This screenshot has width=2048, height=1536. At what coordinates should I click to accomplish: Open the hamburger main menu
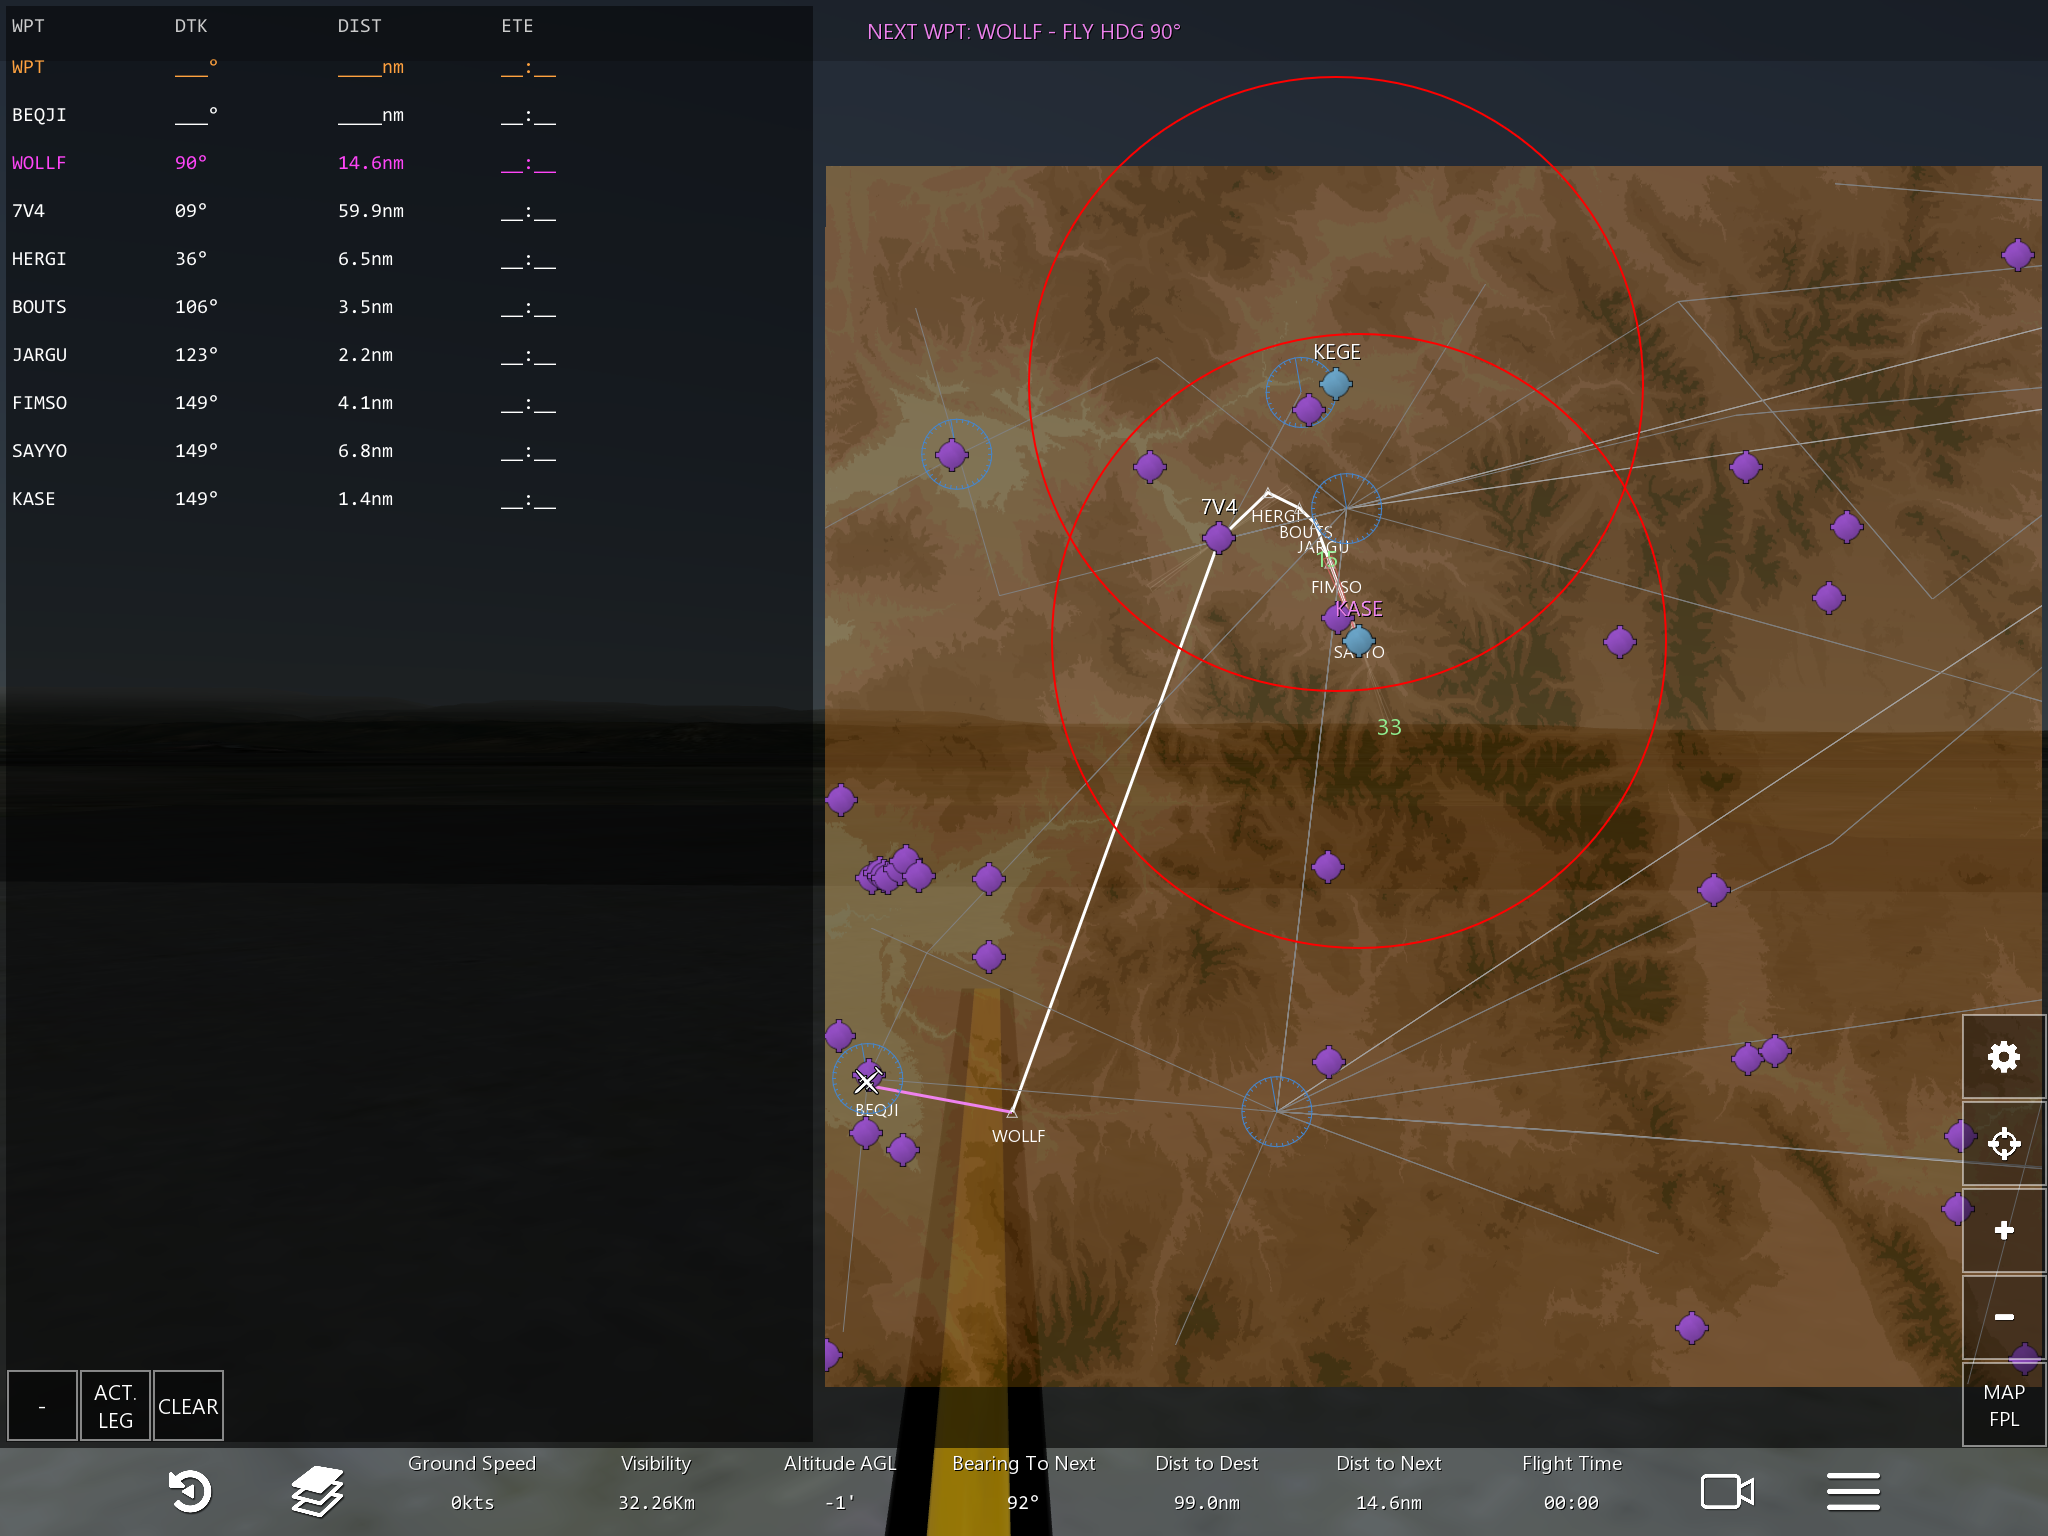[1853, 1491]
